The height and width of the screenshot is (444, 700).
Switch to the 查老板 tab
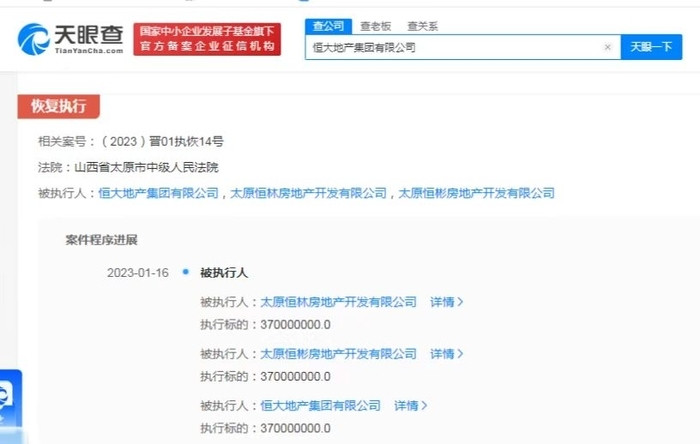(x=375, y=26)
